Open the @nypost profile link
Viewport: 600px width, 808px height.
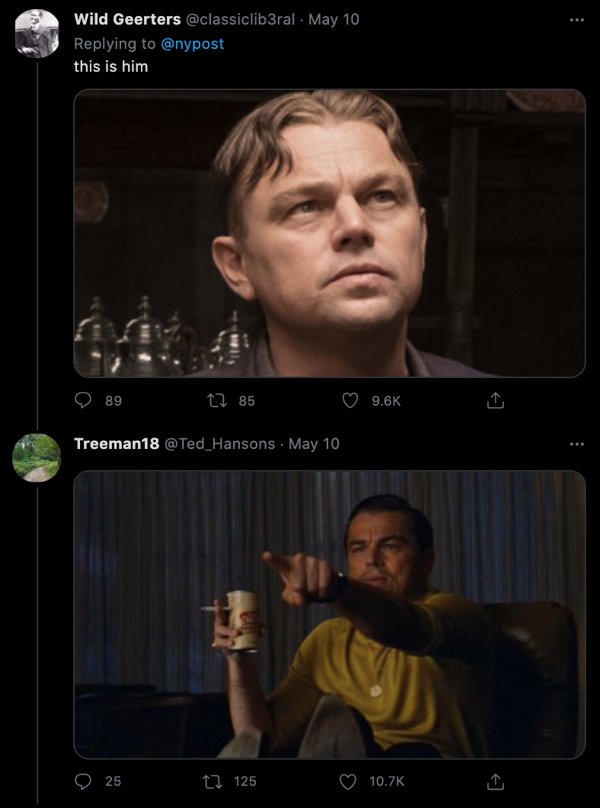(192, 44)
